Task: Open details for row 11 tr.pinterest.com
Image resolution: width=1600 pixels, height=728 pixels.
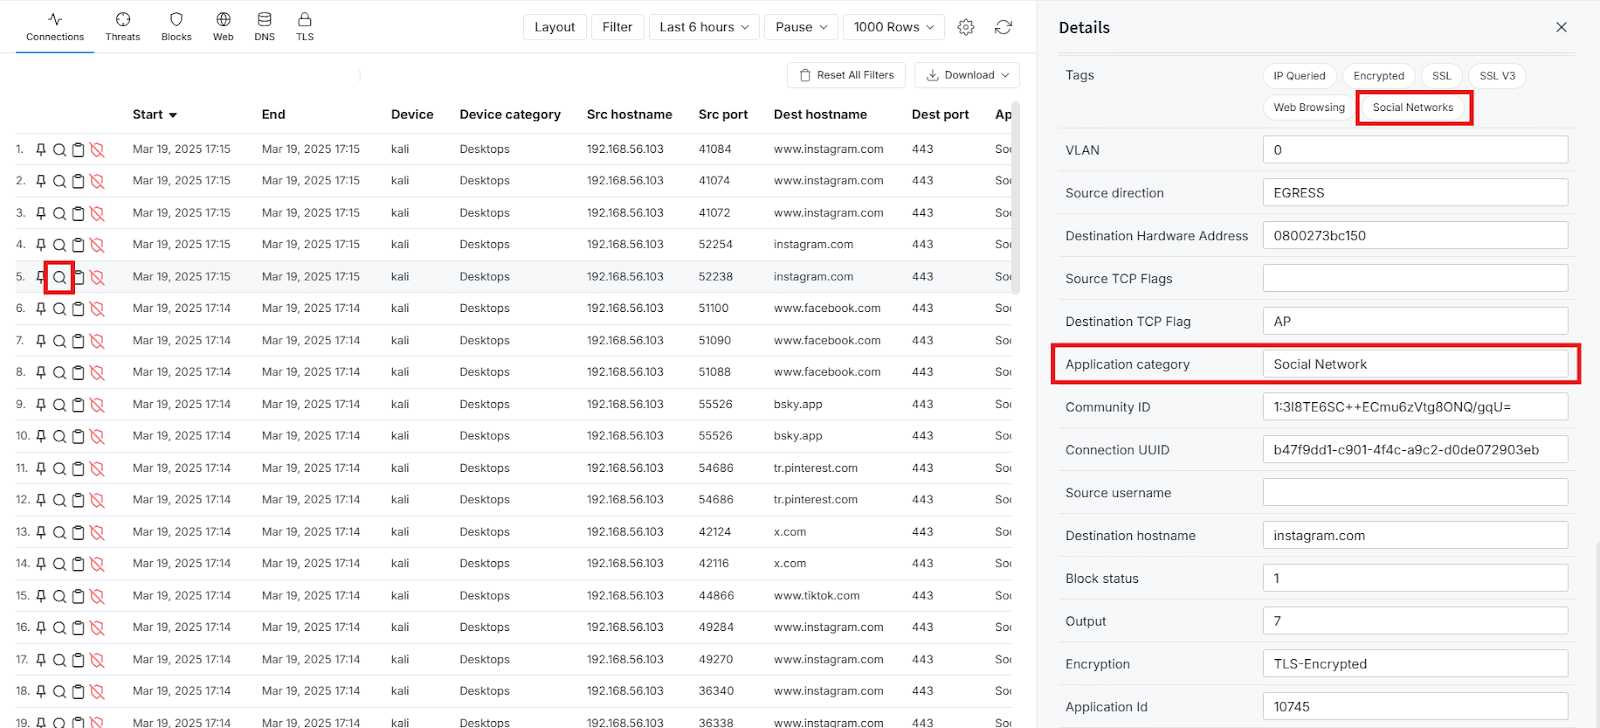Action: [60, 468]
